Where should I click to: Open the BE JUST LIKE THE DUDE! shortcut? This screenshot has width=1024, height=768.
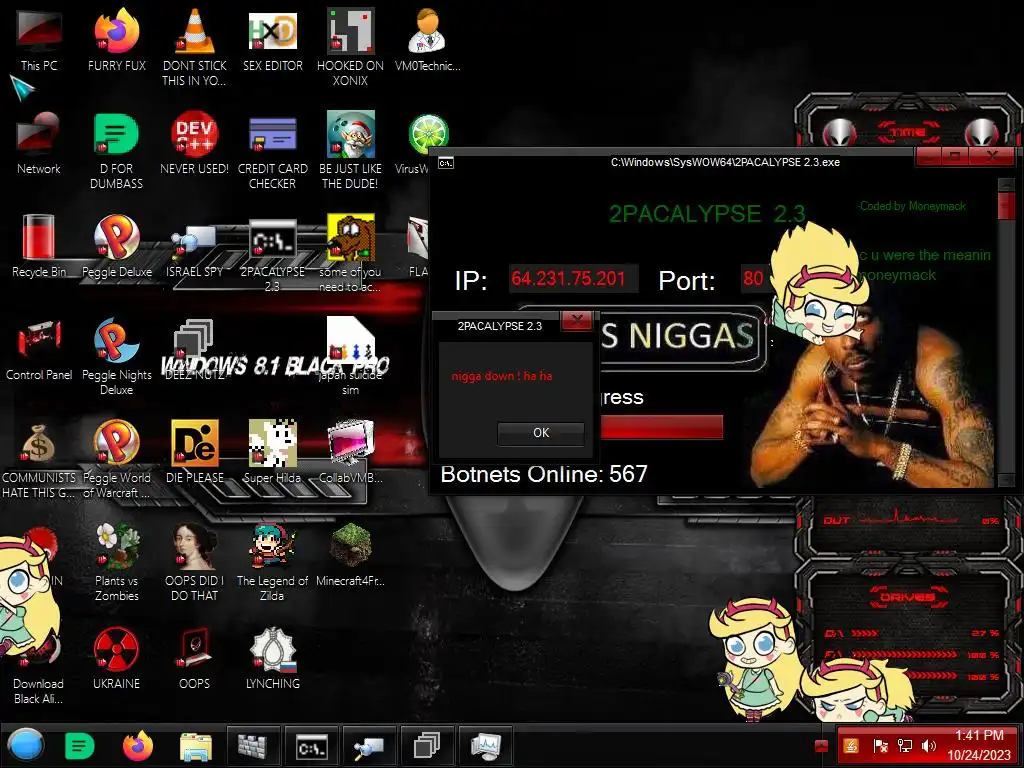tap(350, 150)
